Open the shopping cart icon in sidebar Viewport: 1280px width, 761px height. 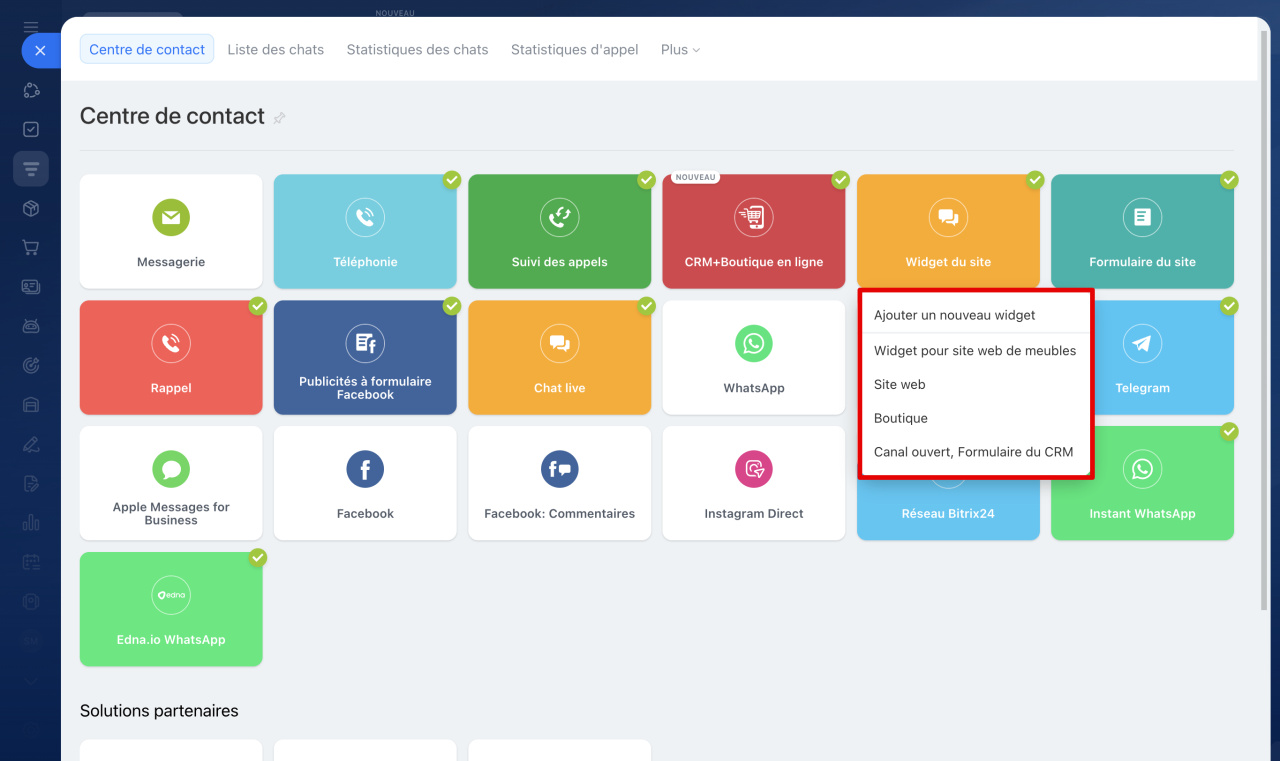(x=31, y=247)
